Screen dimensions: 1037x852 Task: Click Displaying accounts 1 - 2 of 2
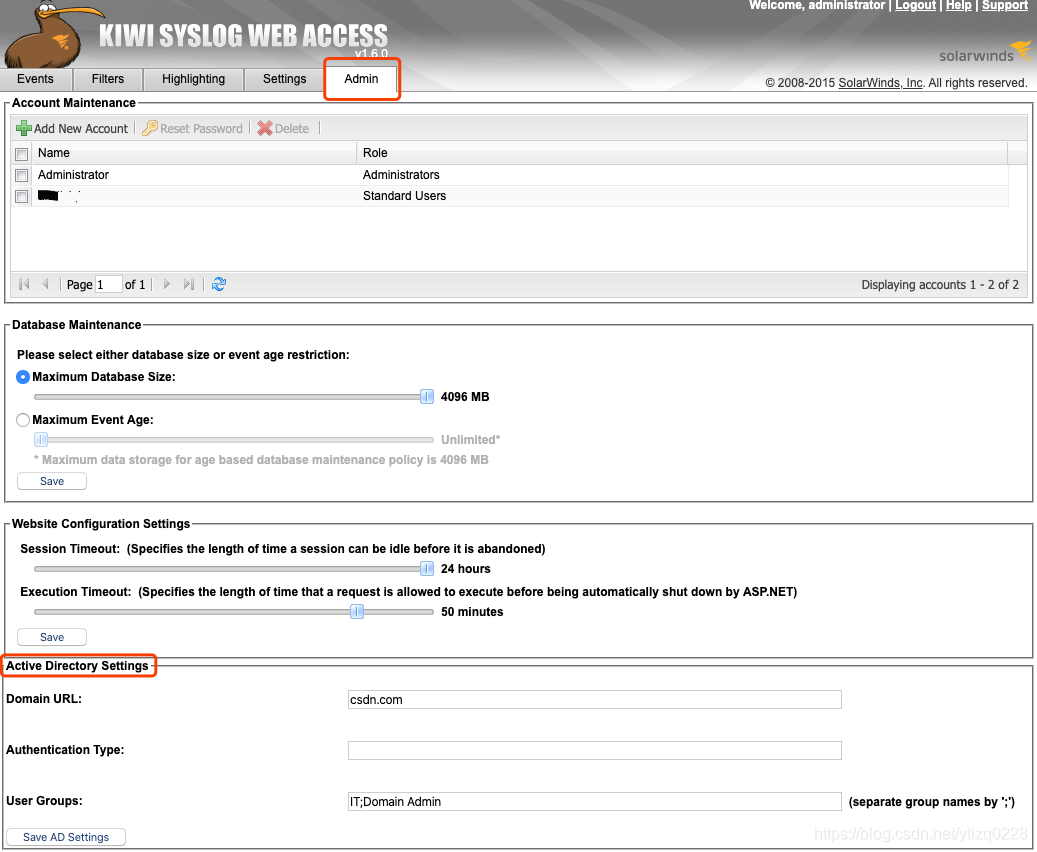pos(940,285)
